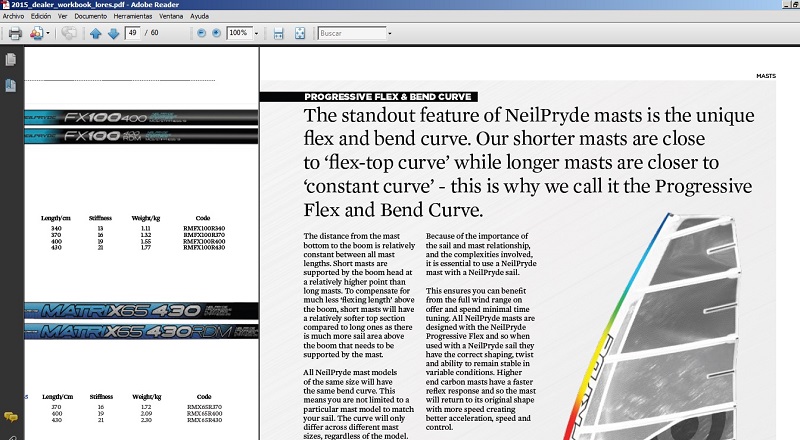Screen dimensions: 800x440
Task: Click the code 'RMX65R370' table cell
Action: coord(204,407)
